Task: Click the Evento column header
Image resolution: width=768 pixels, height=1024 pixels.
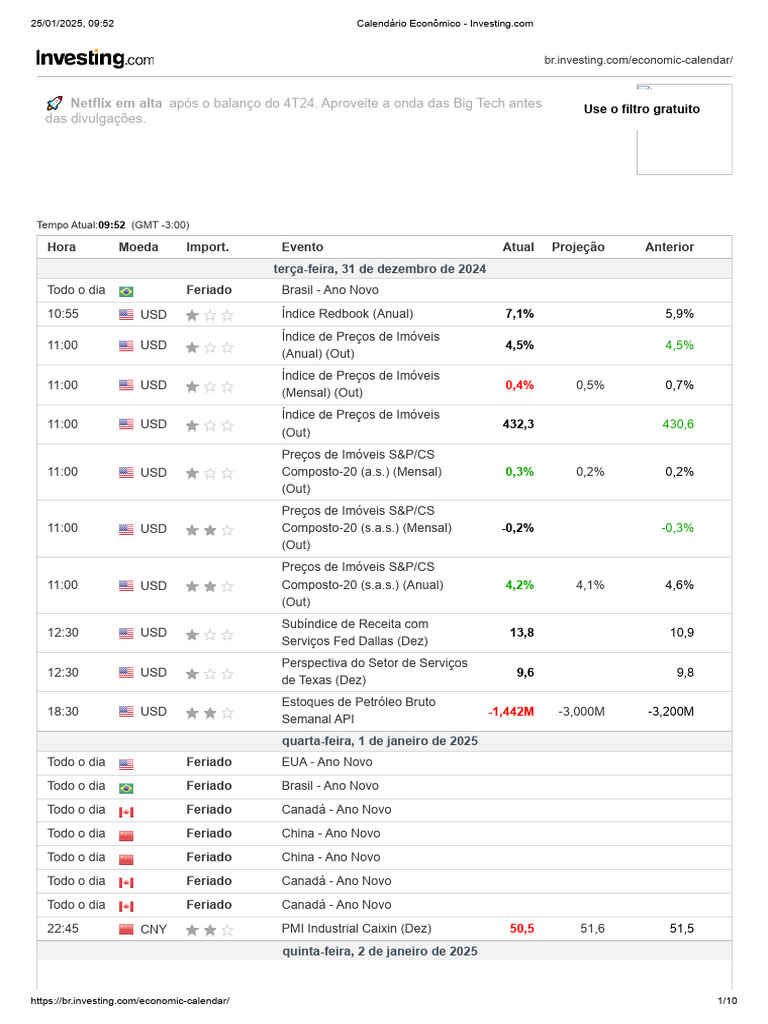Action: coord(302,247)
